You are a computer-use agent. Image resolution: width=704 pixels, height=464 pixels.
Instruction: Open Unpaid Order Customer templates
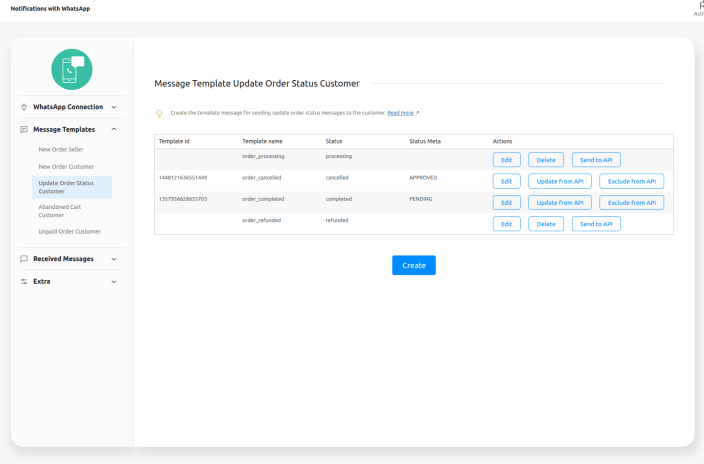(x=69, y=231)
